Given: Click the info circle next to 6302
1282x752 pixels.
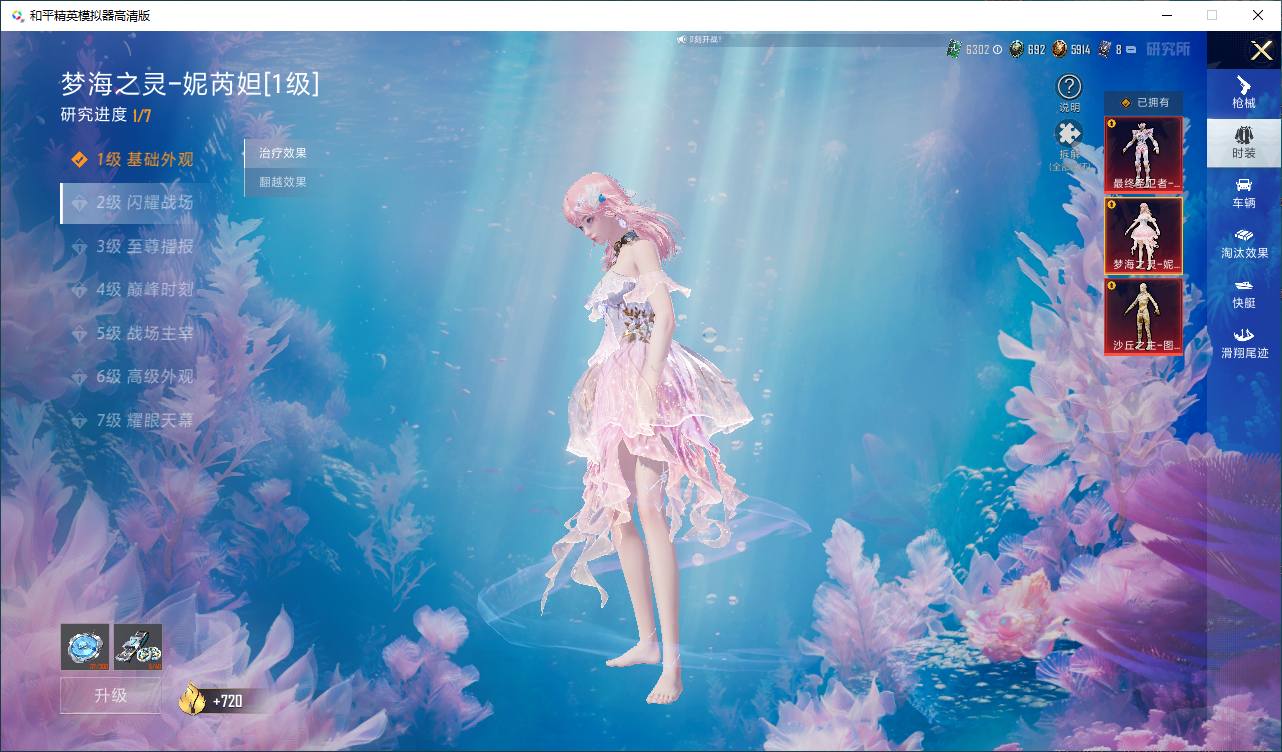Looking at the screenshot, I should (997, 49).
